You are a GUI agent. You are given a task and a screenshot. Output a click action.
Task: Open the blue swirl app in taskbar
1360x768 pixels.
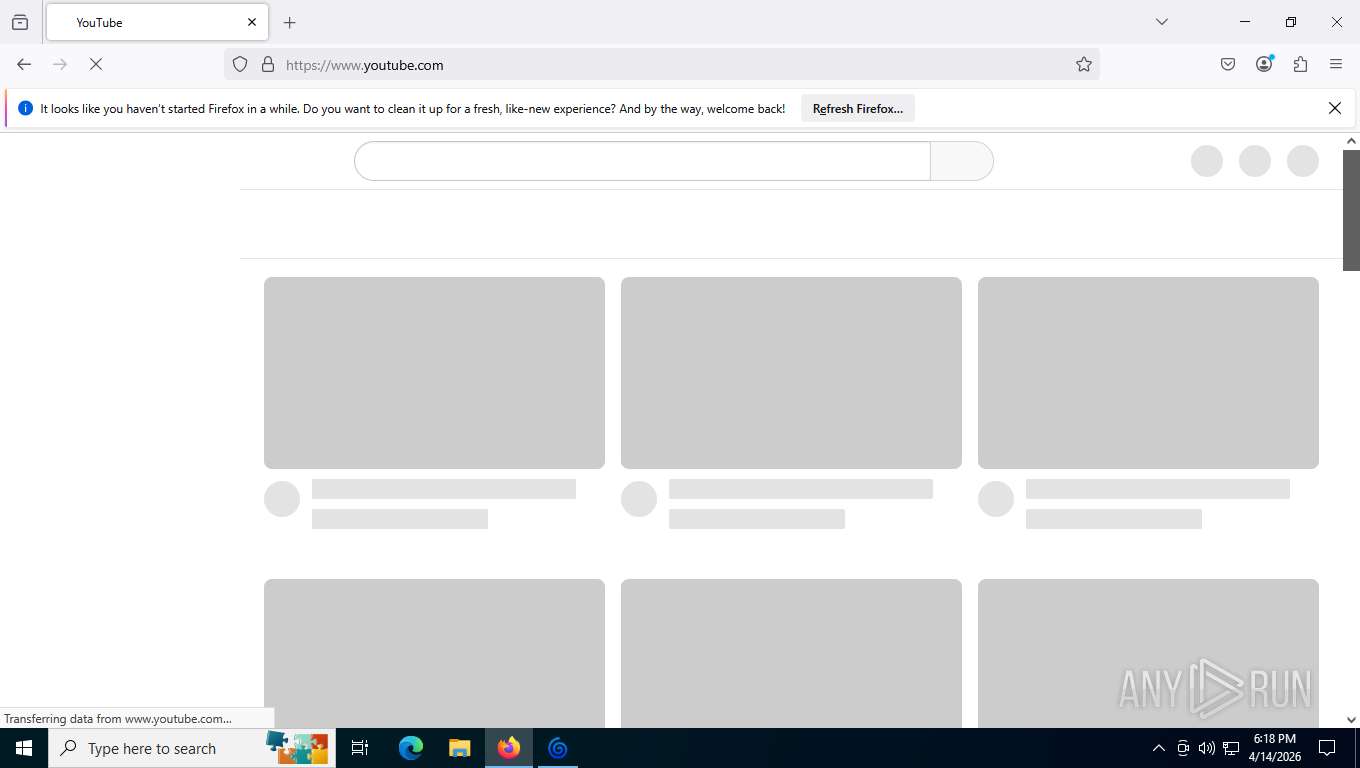(558, 748)
